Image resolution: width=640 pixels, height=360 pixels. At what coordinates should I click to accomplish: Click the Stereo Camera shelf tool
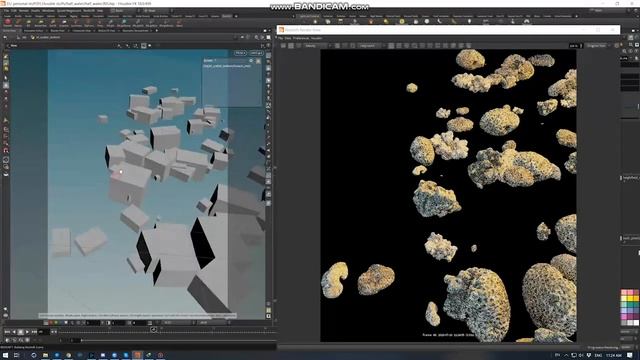[x=486, y=22]
